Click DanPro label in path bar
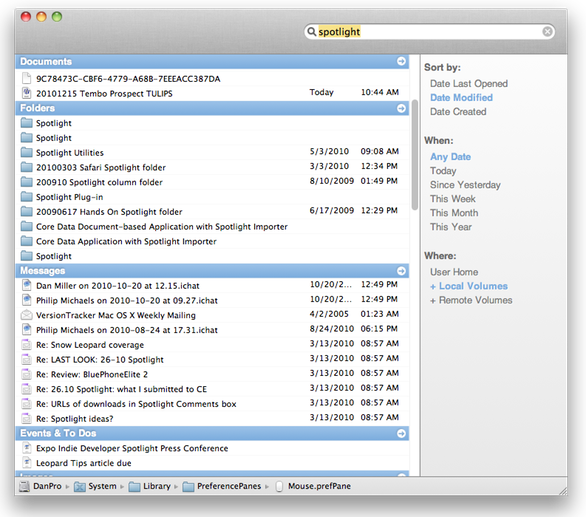 pos(47,486)
